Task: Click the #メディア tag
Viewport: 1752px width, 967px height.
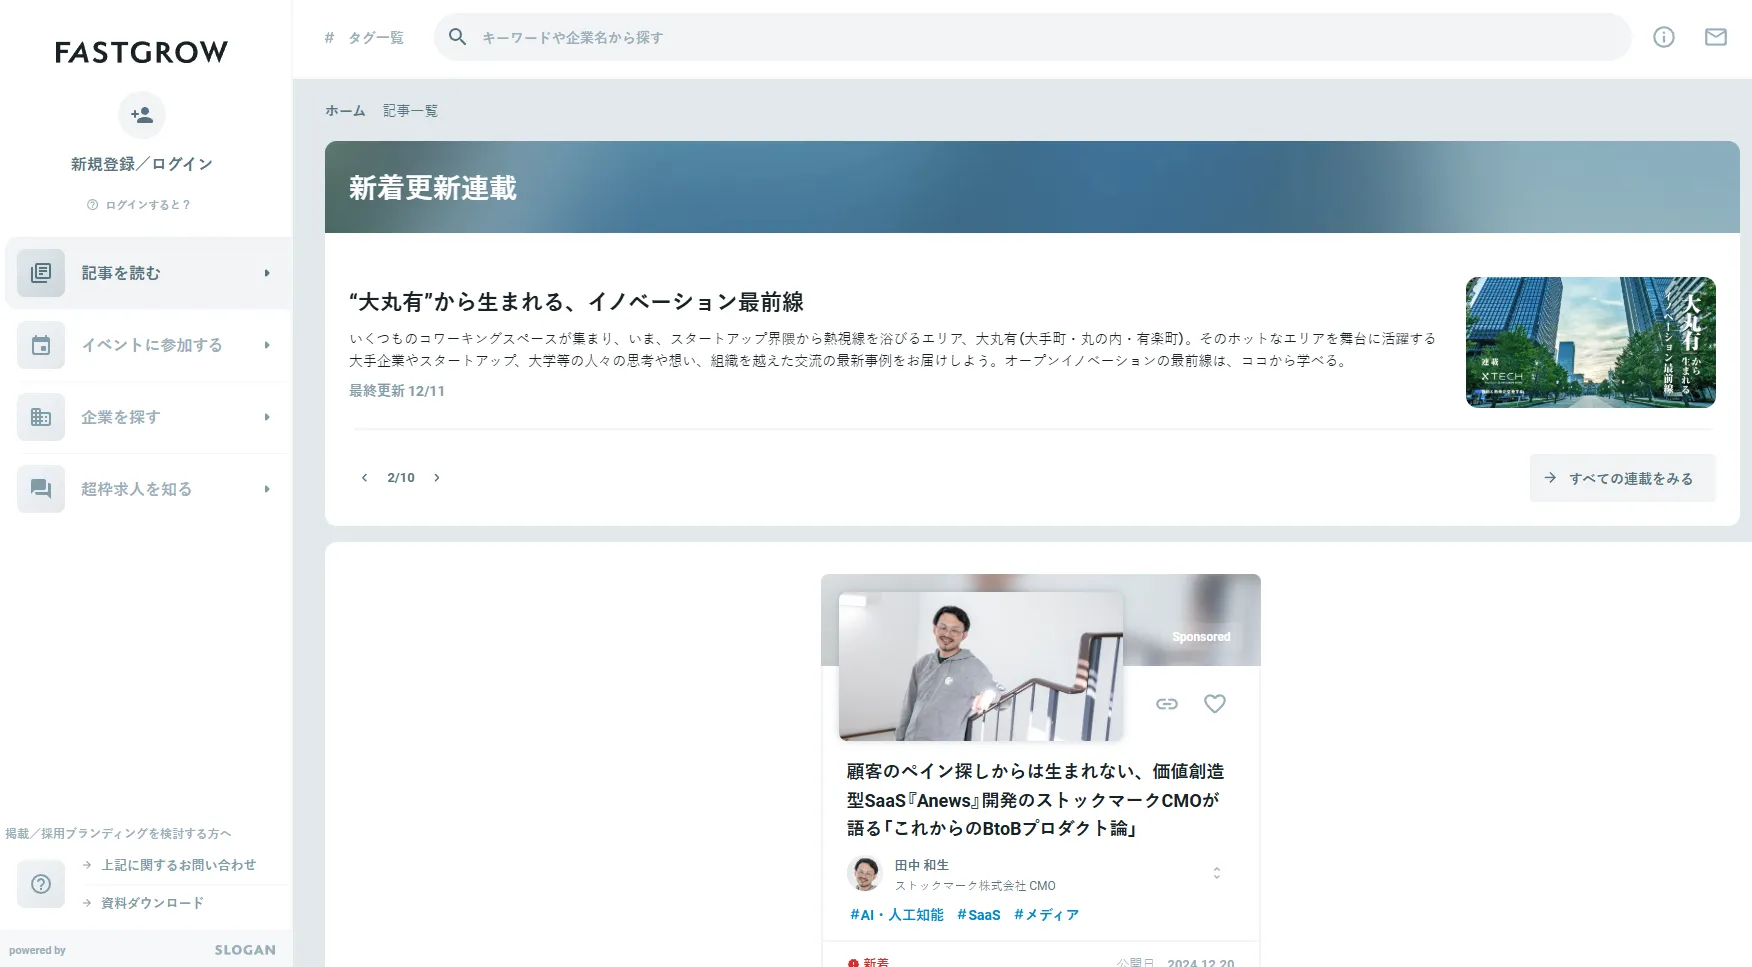Action: coord(1046,915)
